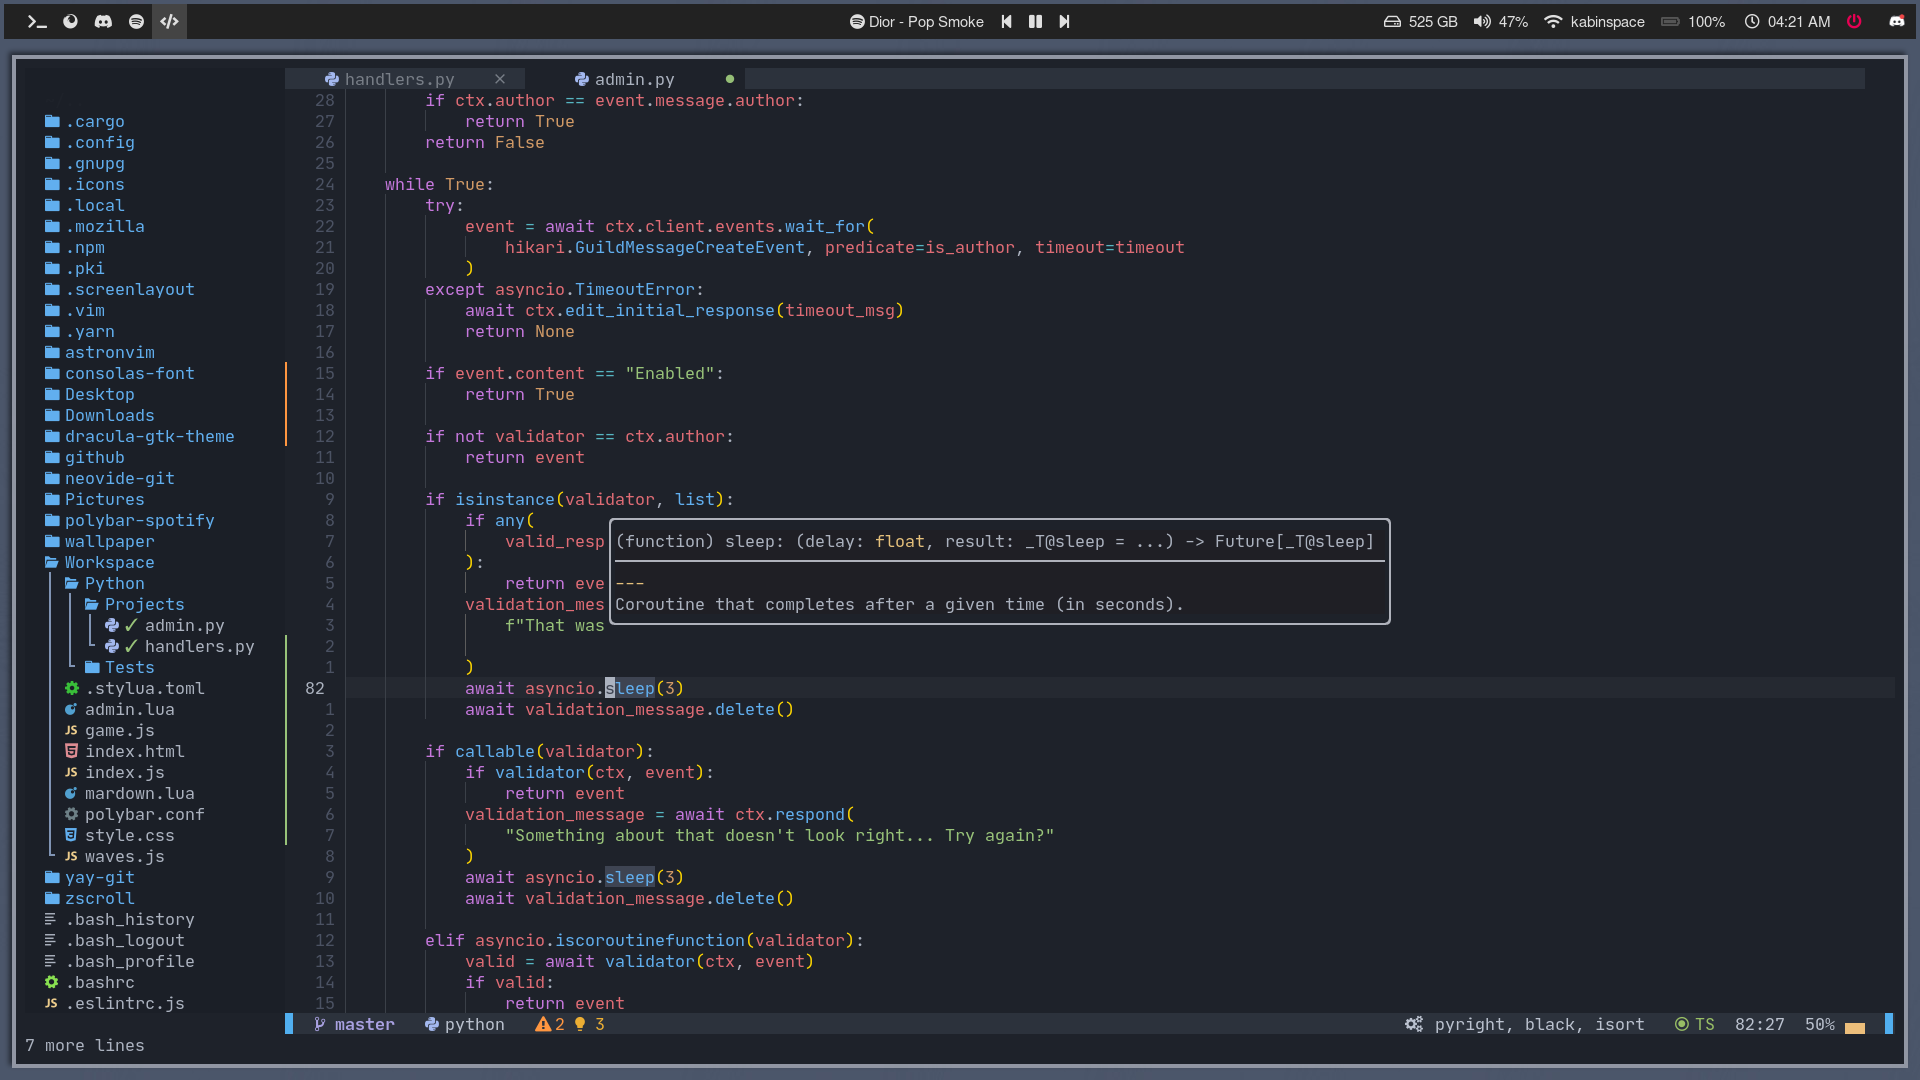Click the LSP gears icon in statusline
This screenshot has height=1080, width=1920.
(x=1413, y=1024)
